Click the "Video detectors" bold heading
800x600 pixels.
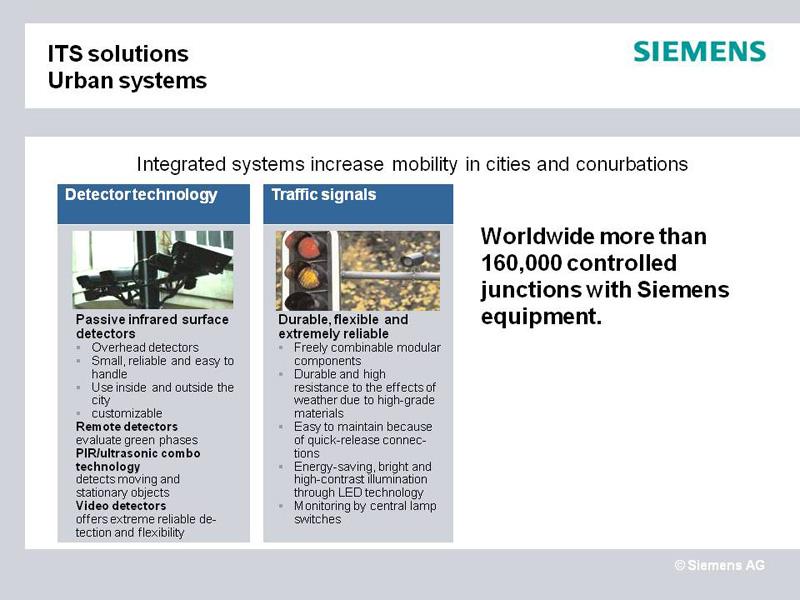(x=121, y=506)
